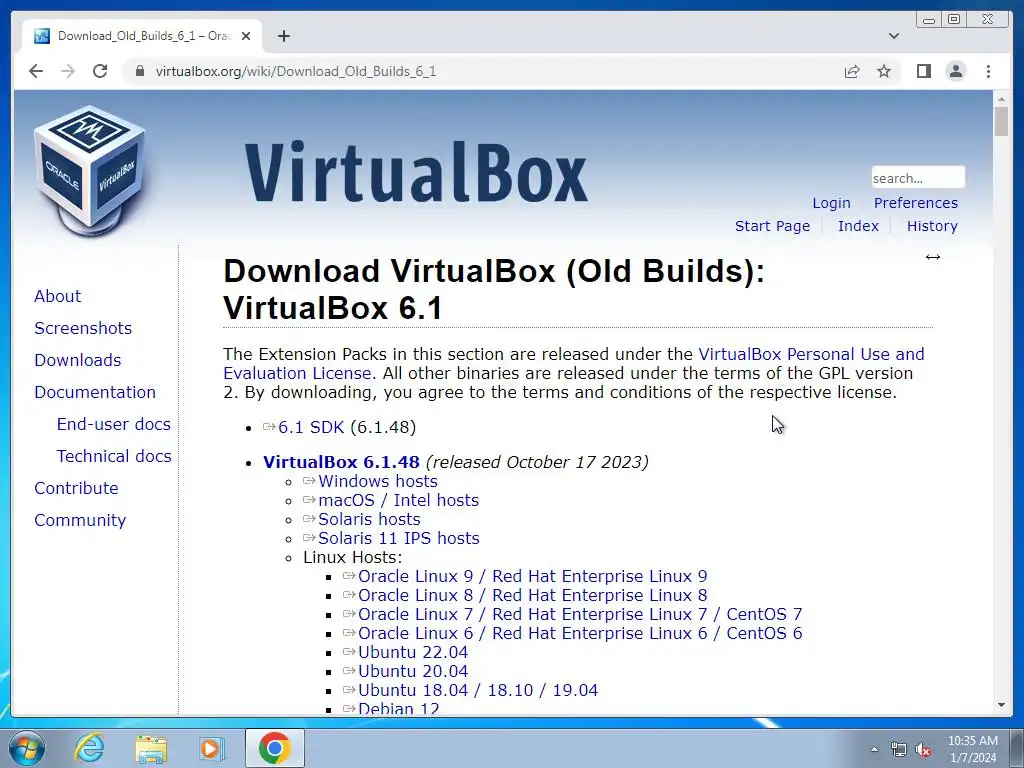
Task: Download Oracle Linux 7 / CentOS 7 package
Action: click(580, 615)
